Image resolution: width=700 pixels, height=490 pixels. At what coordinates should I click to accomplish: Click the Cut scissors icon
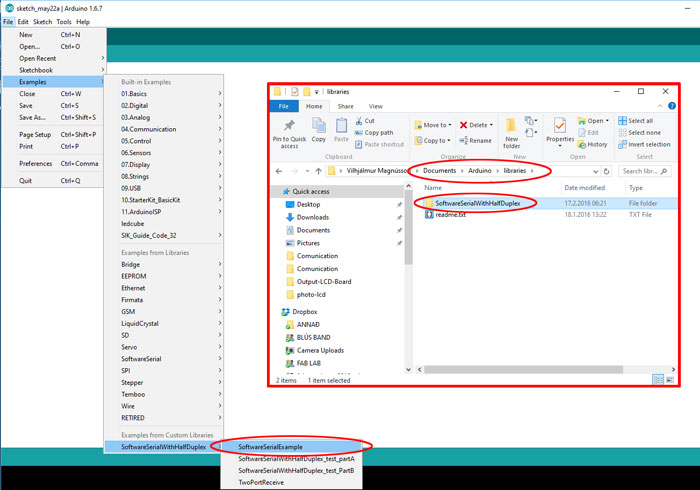(x=359, y=121)
